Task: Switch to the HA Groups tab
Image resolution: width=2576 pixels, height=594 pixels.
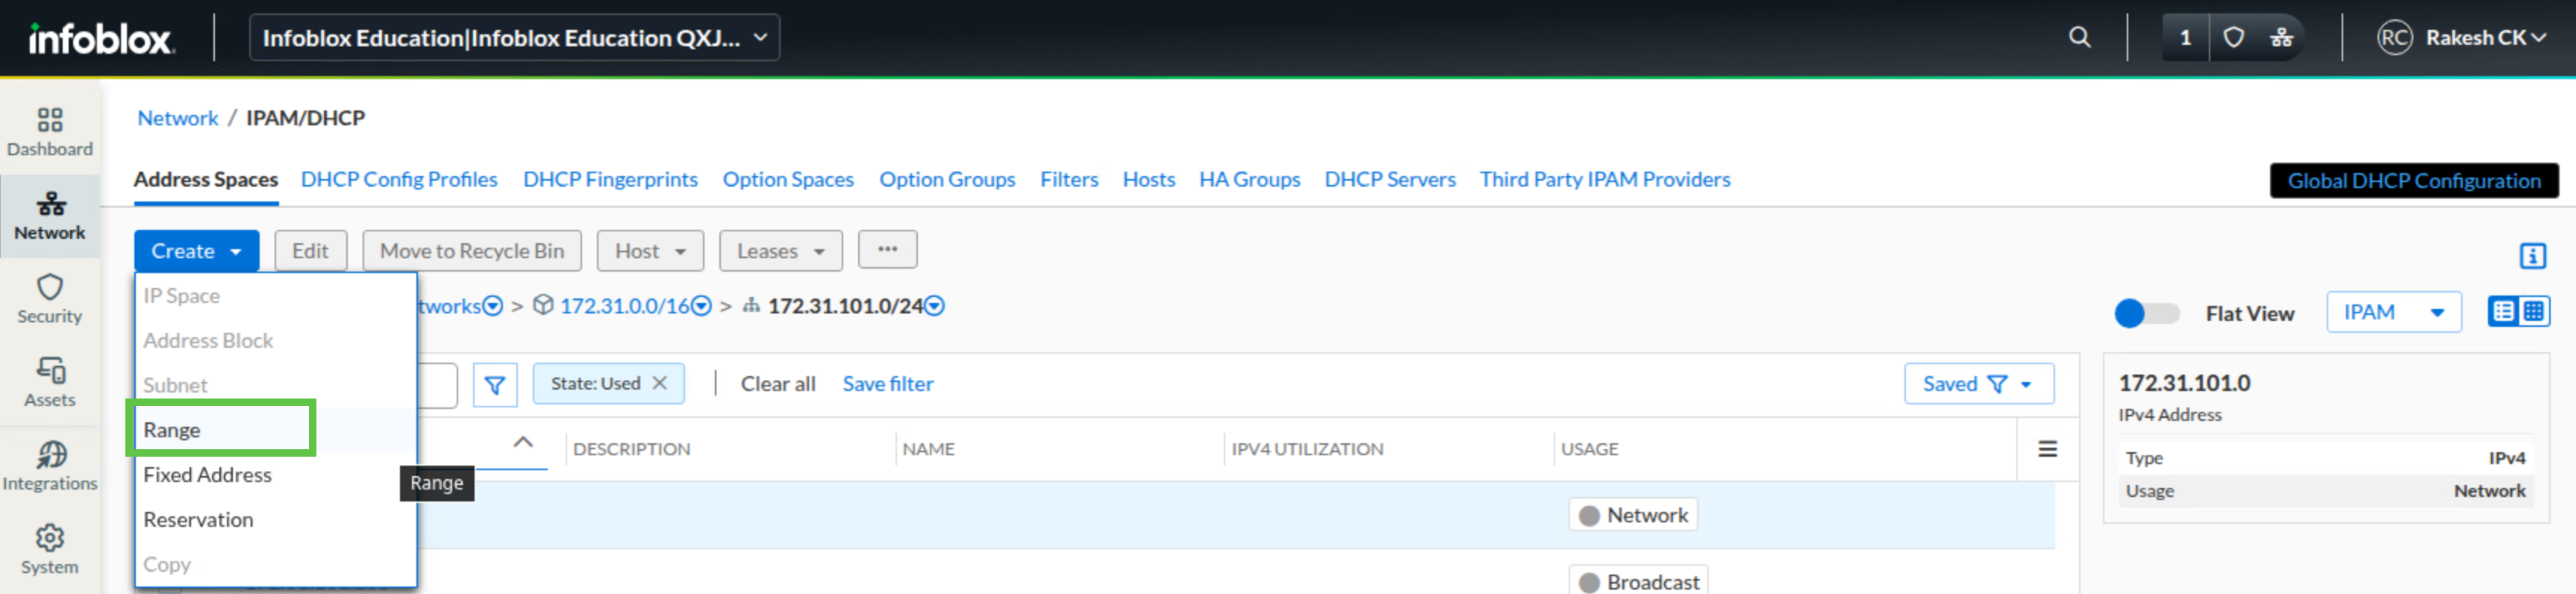Action: [1249, 180]
